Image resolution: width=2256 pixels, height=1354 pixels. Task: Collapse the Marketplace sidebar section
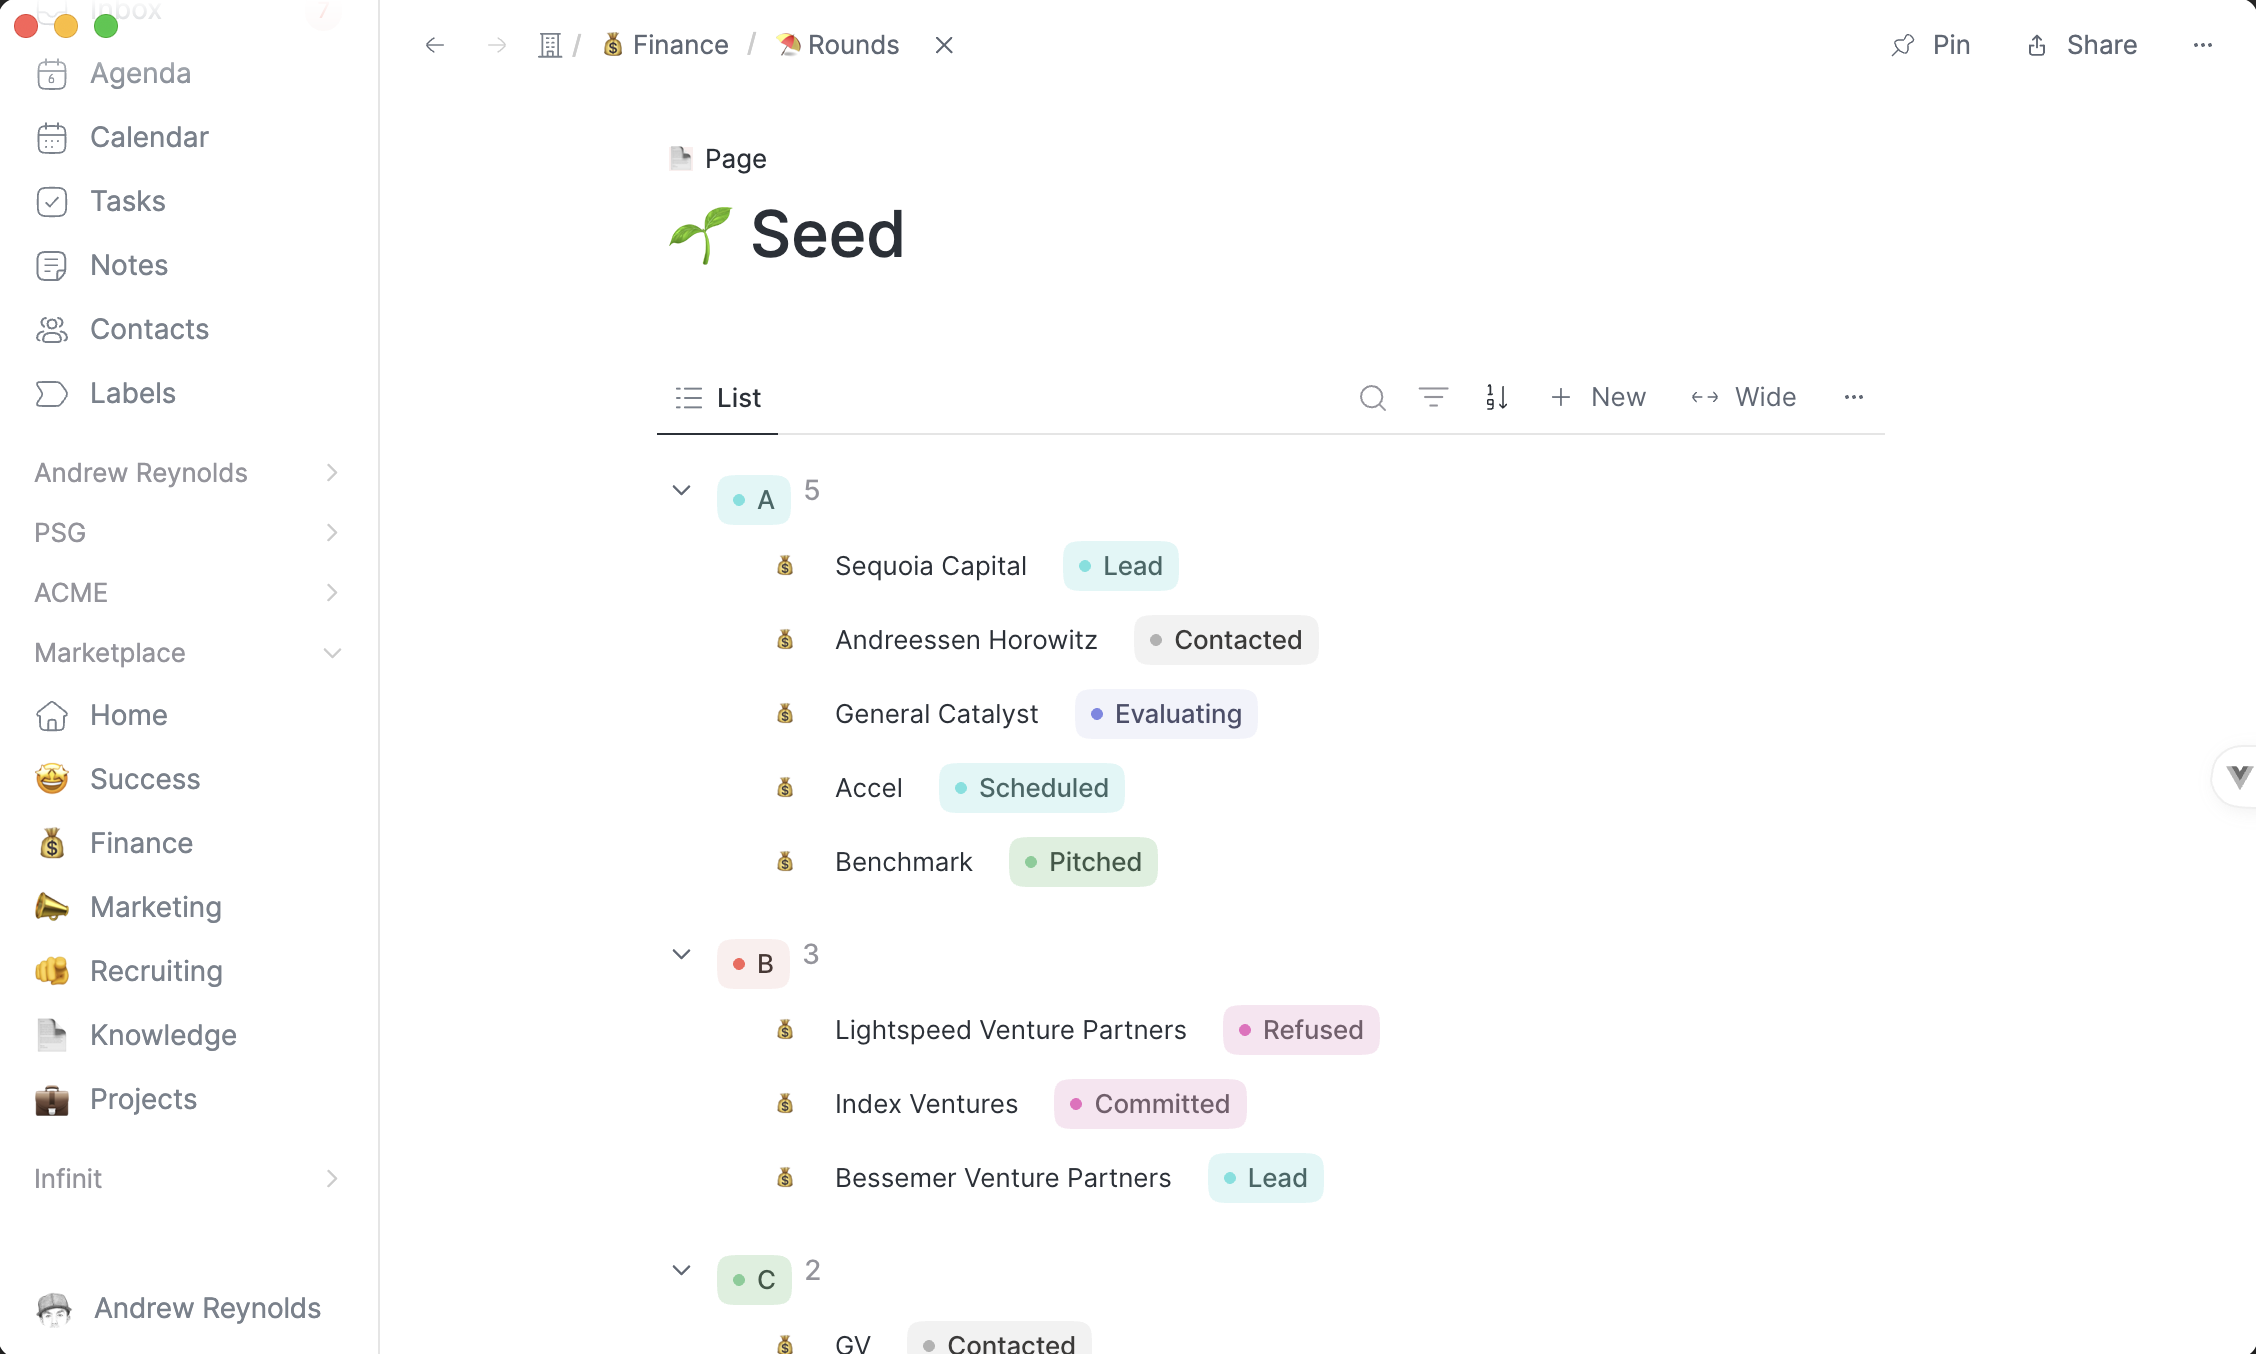click(332, 653)
